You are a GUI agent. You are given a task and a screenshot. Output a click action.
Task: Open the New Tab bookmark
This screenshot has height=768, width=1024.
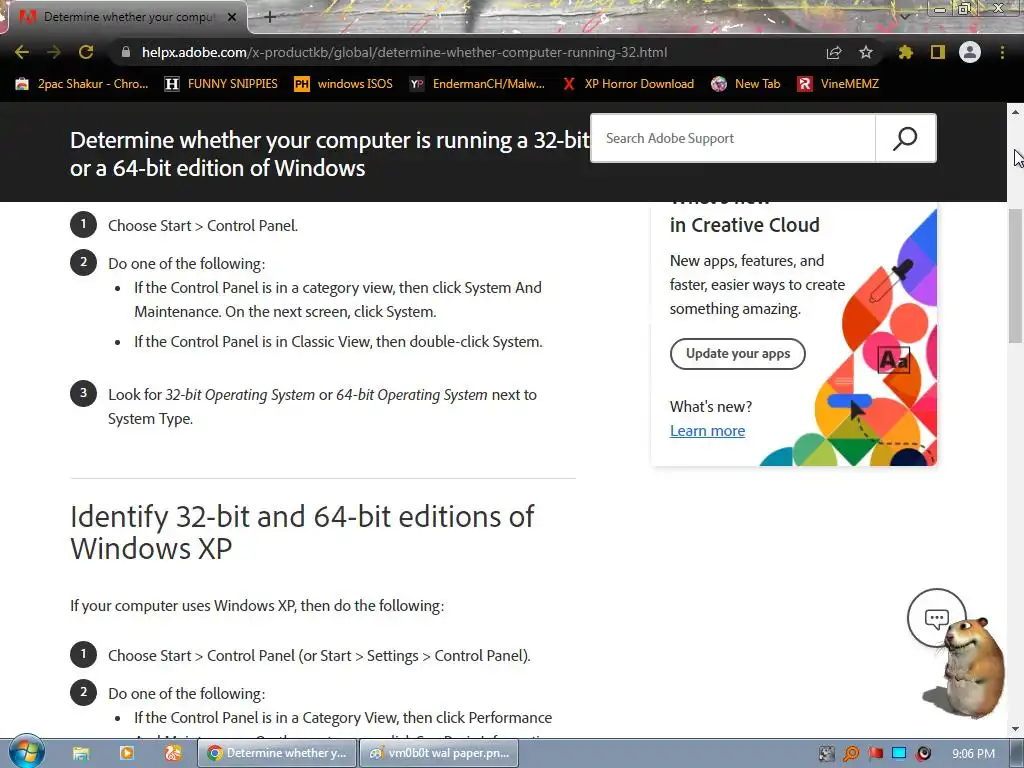[x=746, y=84]
